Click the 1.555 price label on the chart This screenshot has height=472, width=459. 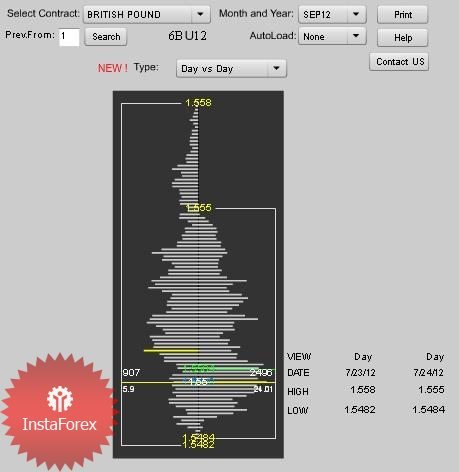pos(199,208)
